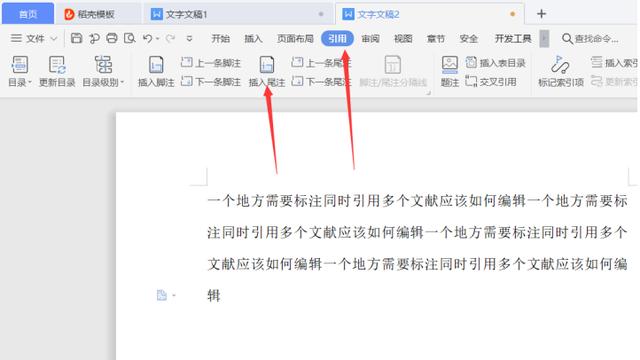The height and width of the screenshot is (360, 640).
Task: Click the Print Preview icon
Action: [129, 38]
